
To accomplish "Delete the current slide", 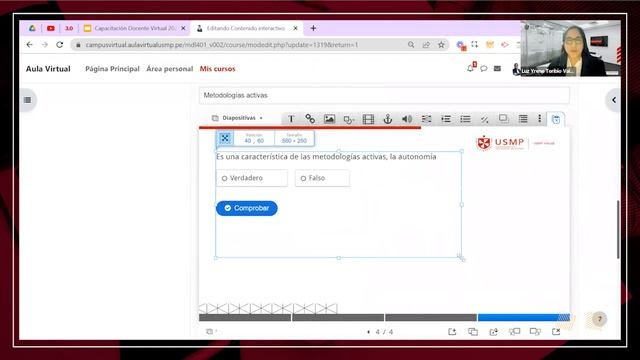I will click(x=556, y=332).
